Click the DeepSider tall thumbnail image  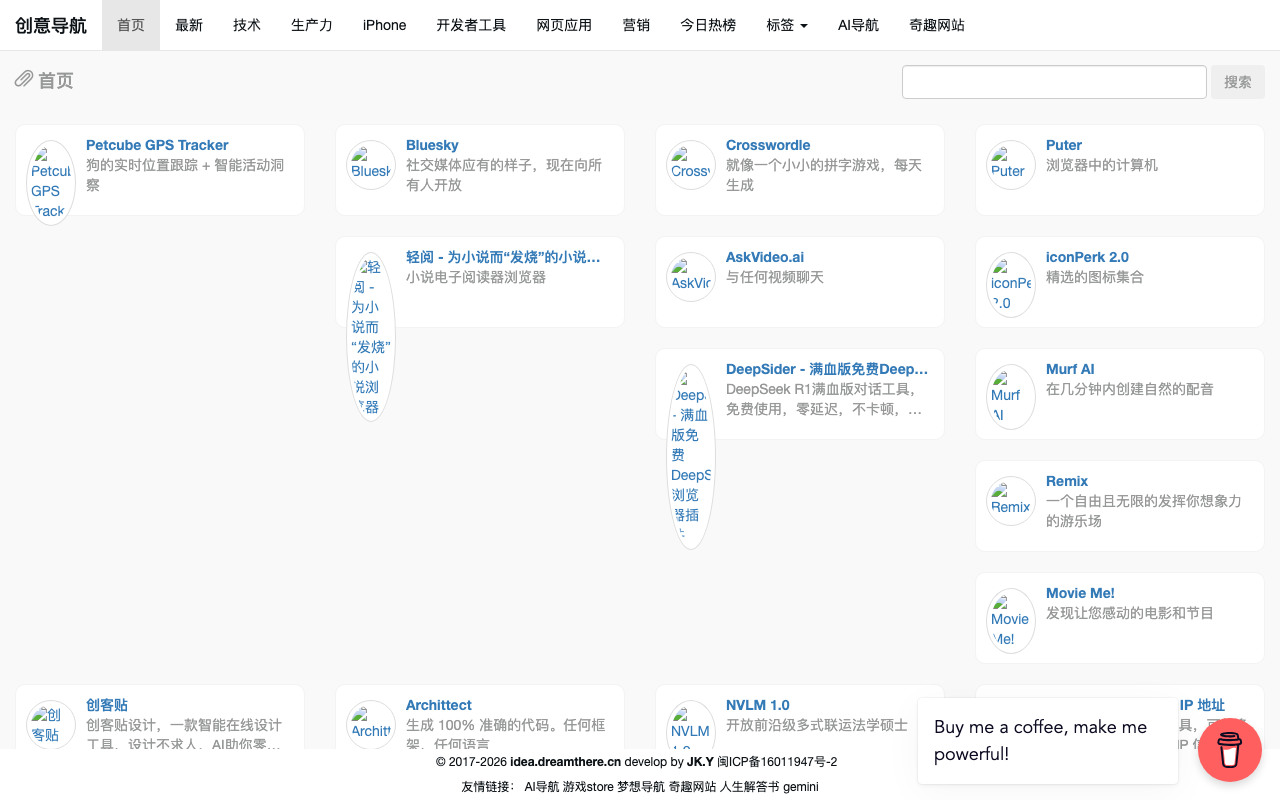coord(691,457)
